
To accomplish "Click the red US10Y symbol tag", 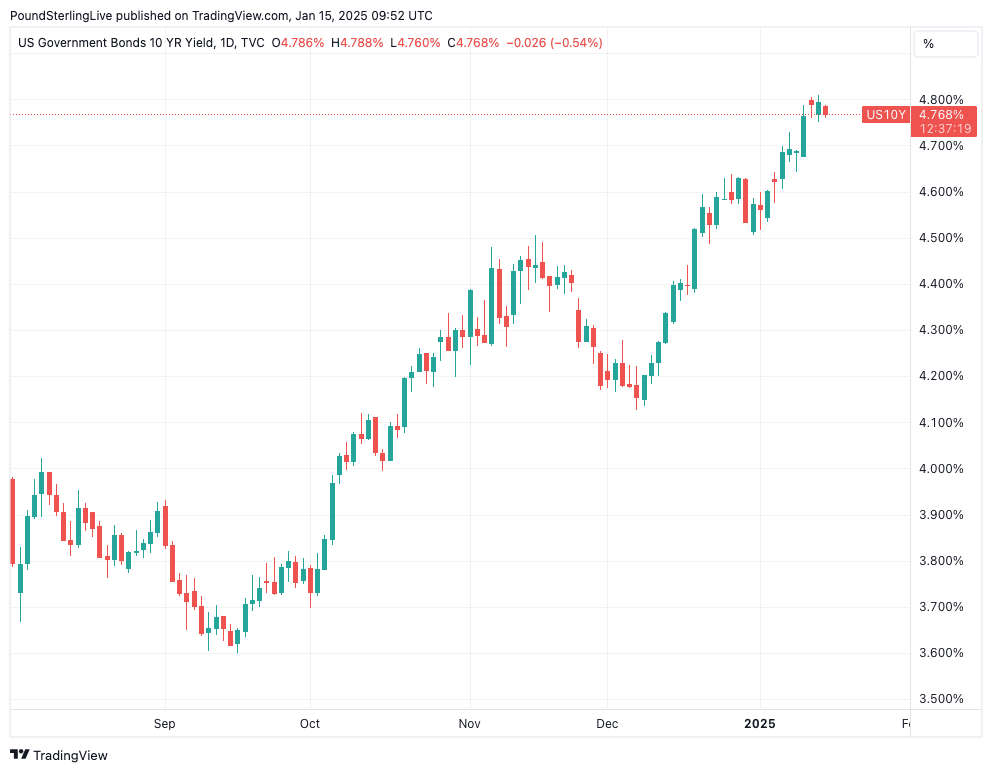I will [x=885, y=115].
